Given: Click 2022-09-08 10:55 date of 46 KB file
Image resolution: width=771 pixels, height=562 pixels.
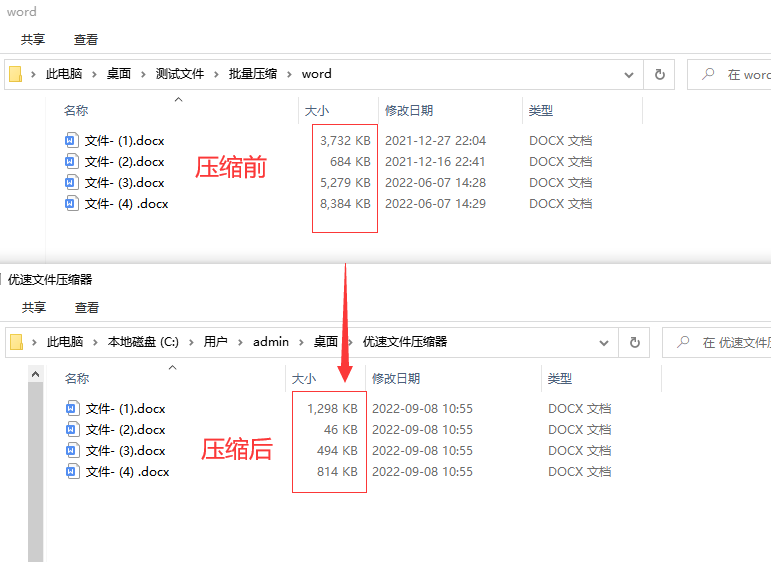Looking at the screenshot, I should pyautogui.click(x=422, y=430).
